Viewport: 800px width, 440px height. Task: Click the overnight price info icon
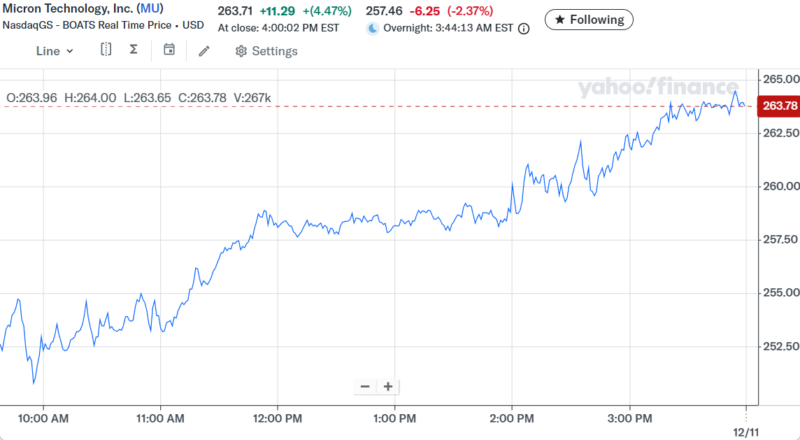[x=524, y=28]
